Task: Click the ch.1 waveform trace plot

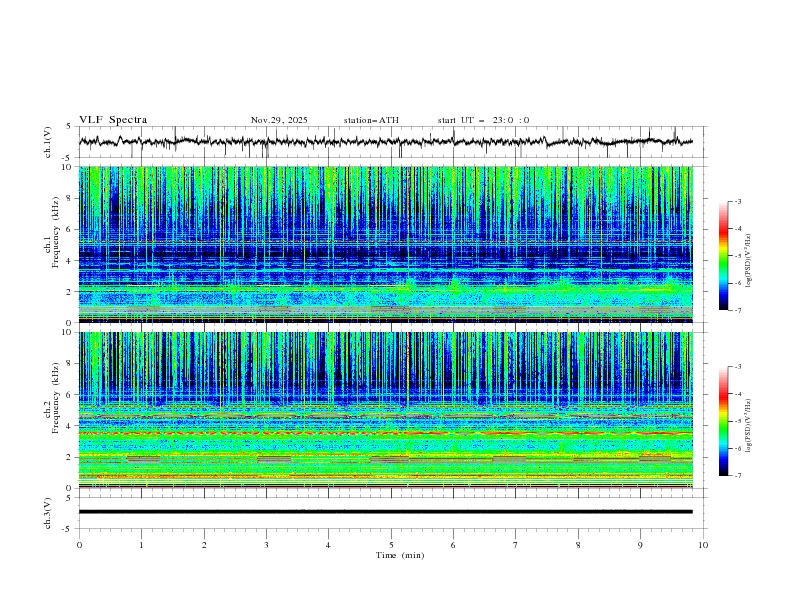Action: pyautogui.click(x=386, y=142)
